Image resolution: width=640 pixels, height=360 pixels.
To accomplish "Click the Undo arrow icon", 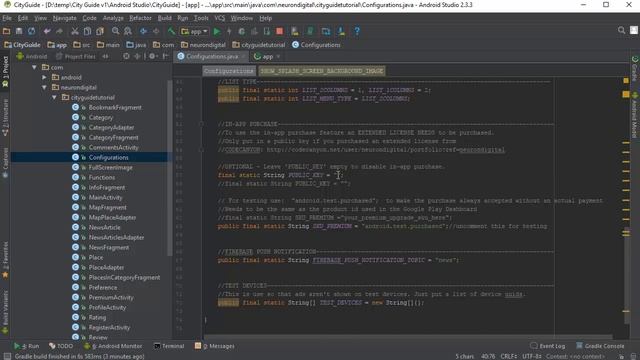I will [47, 31].
